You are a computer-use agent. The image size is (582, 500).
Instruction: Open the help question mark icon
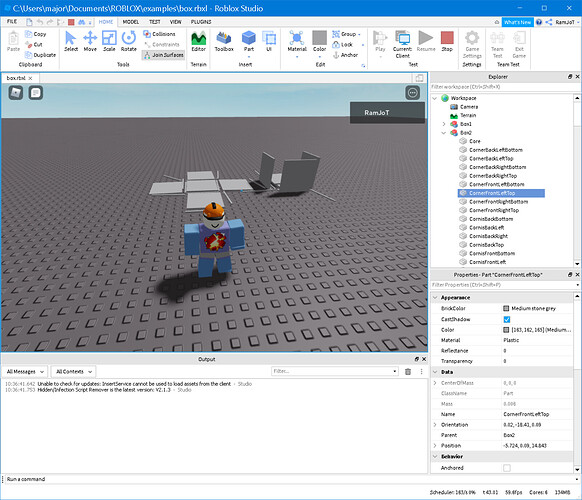click(x=539, y=22)
